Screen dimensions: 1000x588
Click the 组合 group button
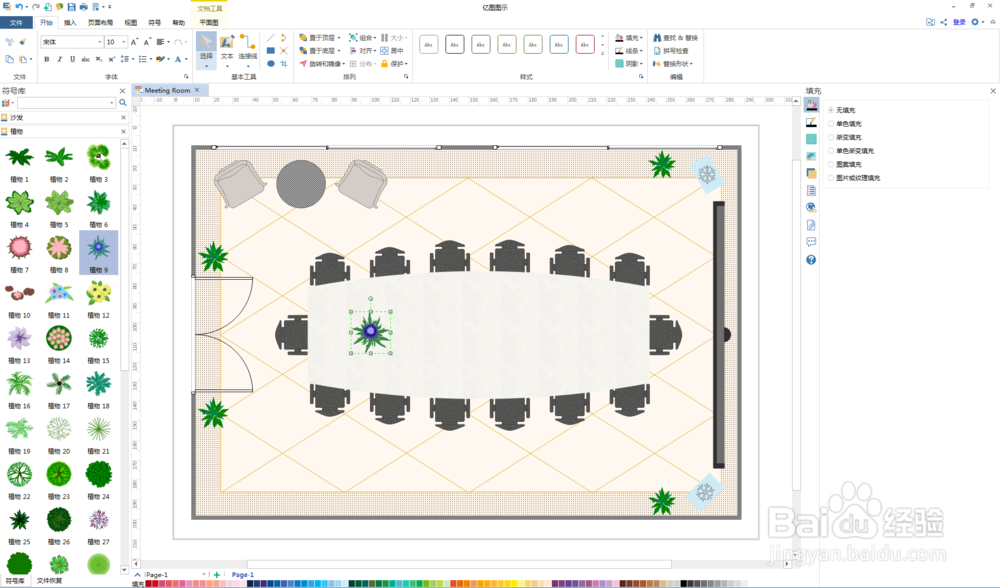pos(362,38)
